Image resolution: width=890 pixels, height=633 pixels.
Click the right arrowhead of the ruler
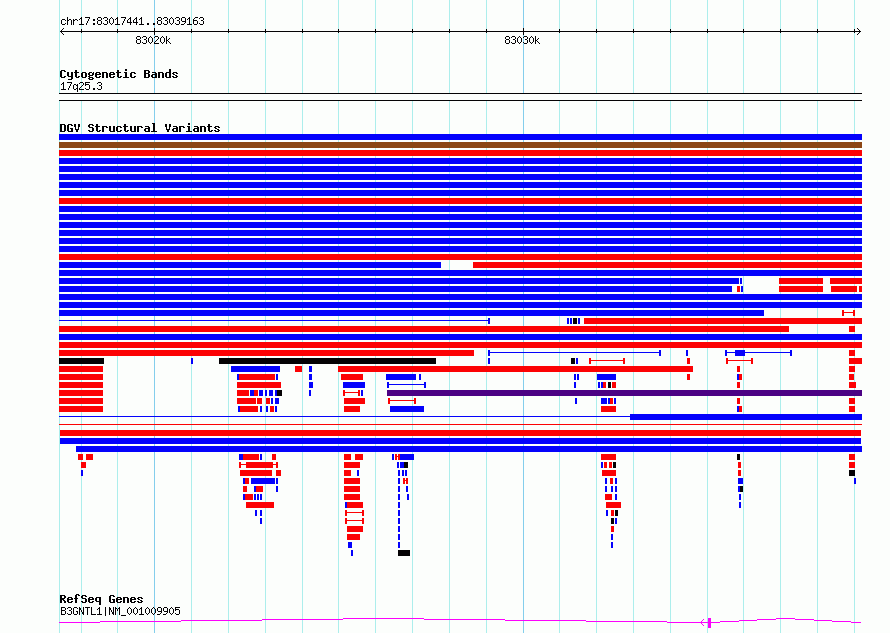pos(859,32)
